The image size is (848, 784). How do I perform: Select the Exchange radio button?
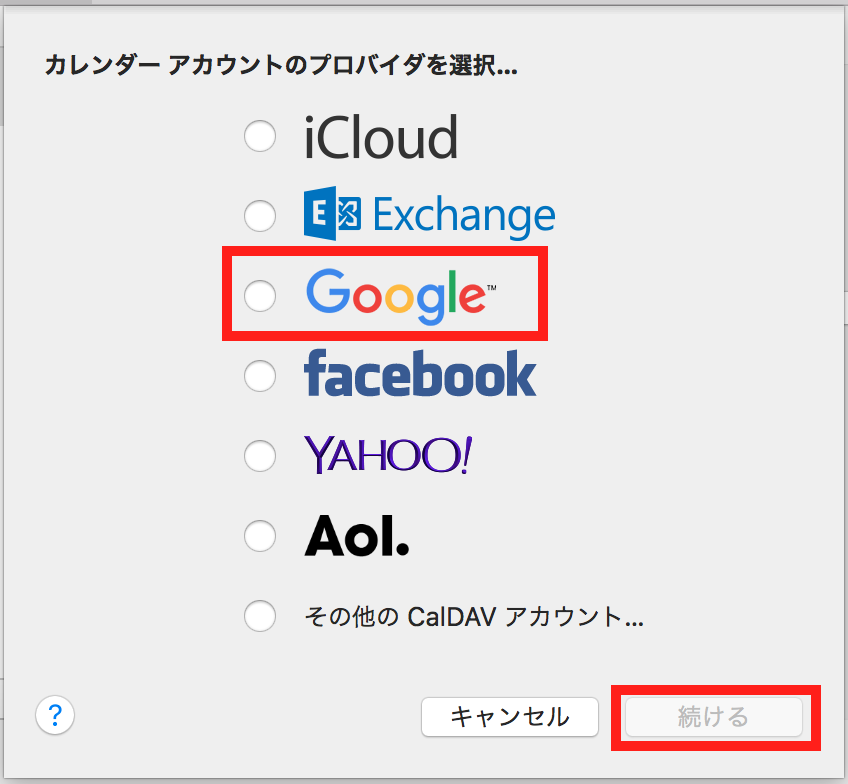coord(260,216)
